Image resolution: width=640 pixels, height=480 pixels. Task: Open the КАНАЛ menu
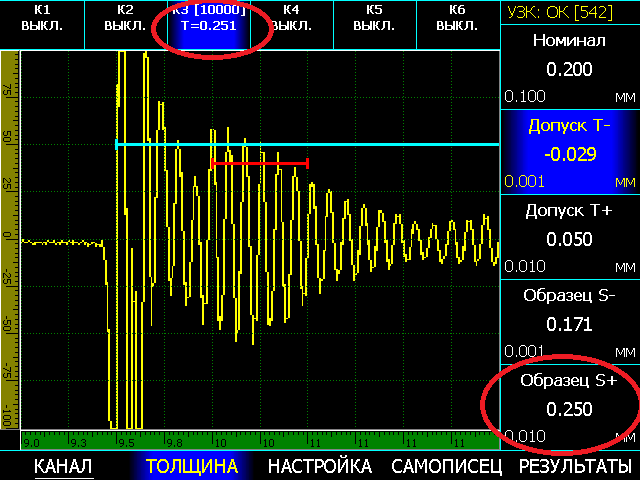coord(63,466)
